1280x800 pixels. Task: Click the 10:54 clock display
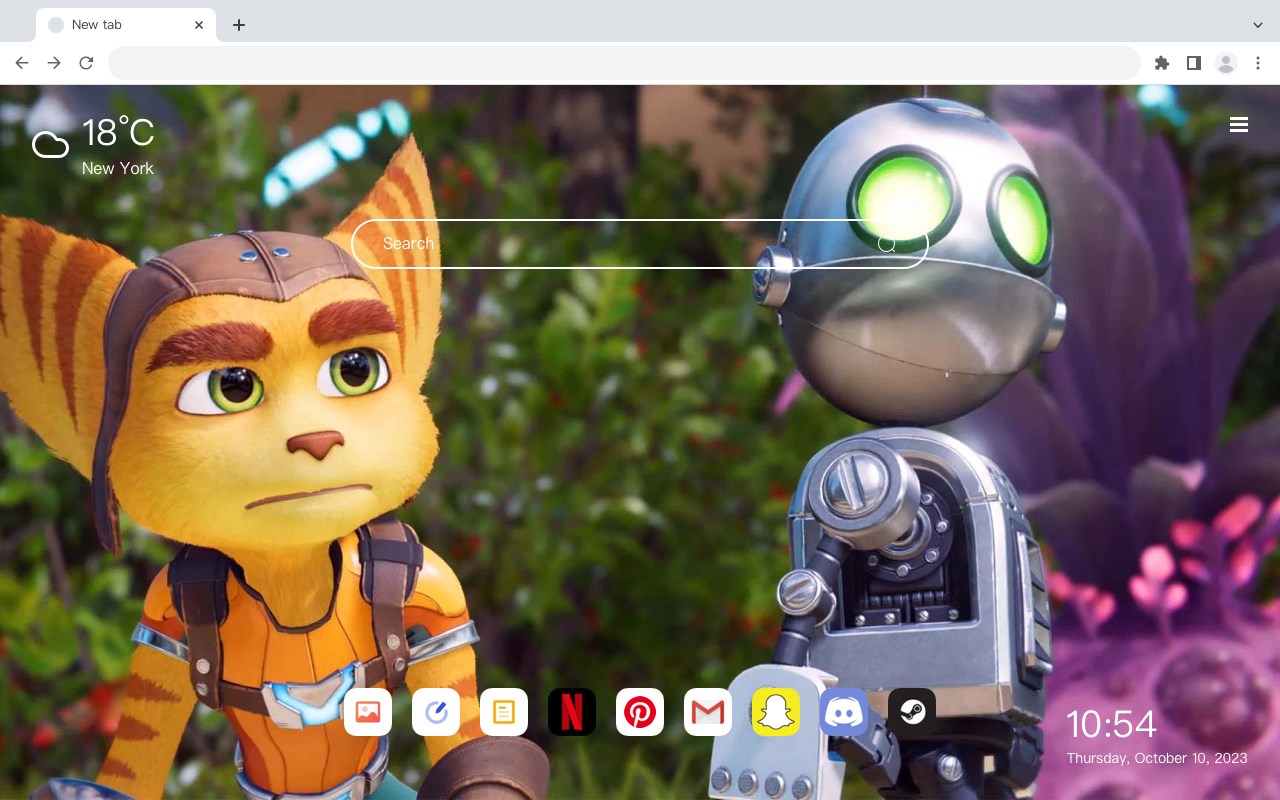click(x=1111, y=724)
